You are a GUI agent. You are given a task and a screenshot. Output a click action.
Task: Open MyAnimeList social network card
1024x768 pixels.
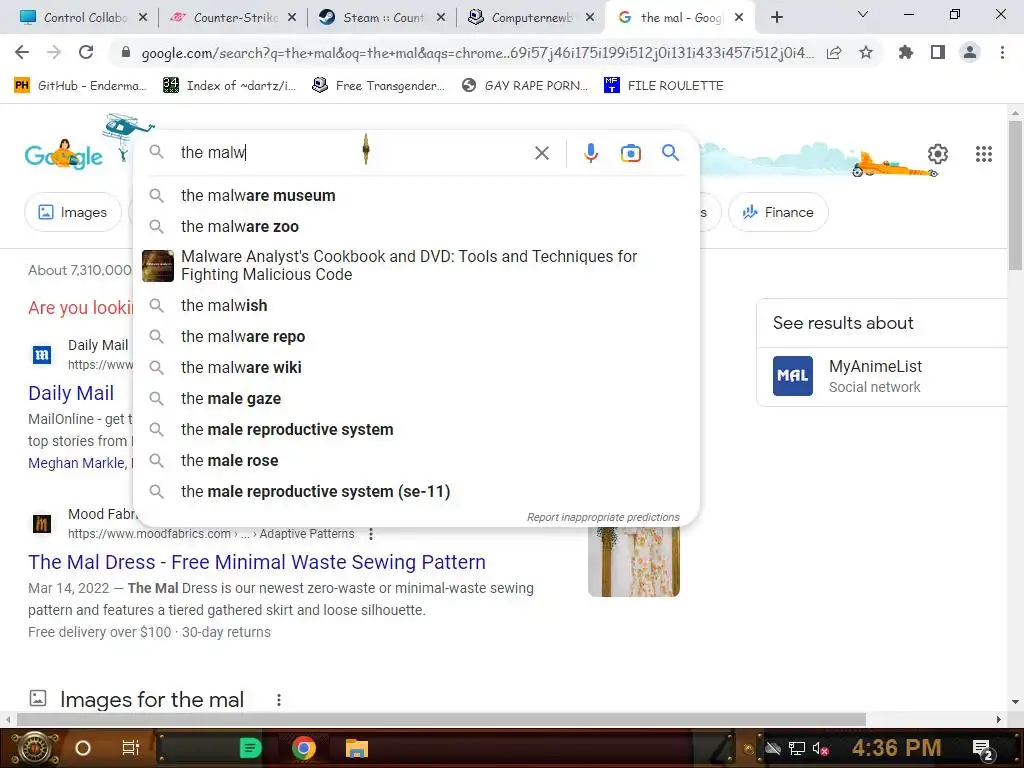(882, 376)
